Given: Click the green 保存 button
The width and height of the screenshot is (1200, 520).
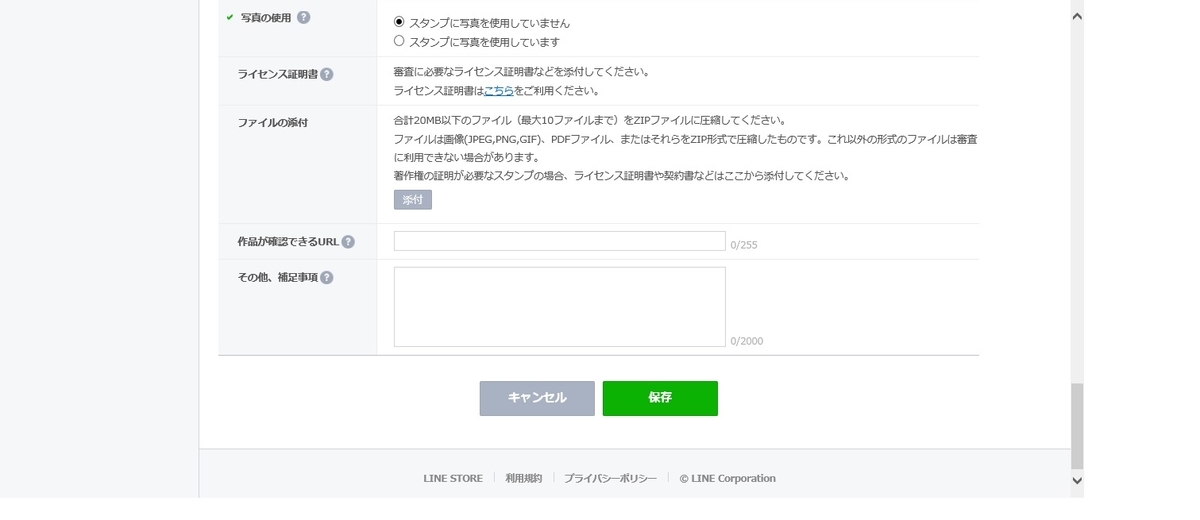Looking at the screenshot, I should coord(660,398).
